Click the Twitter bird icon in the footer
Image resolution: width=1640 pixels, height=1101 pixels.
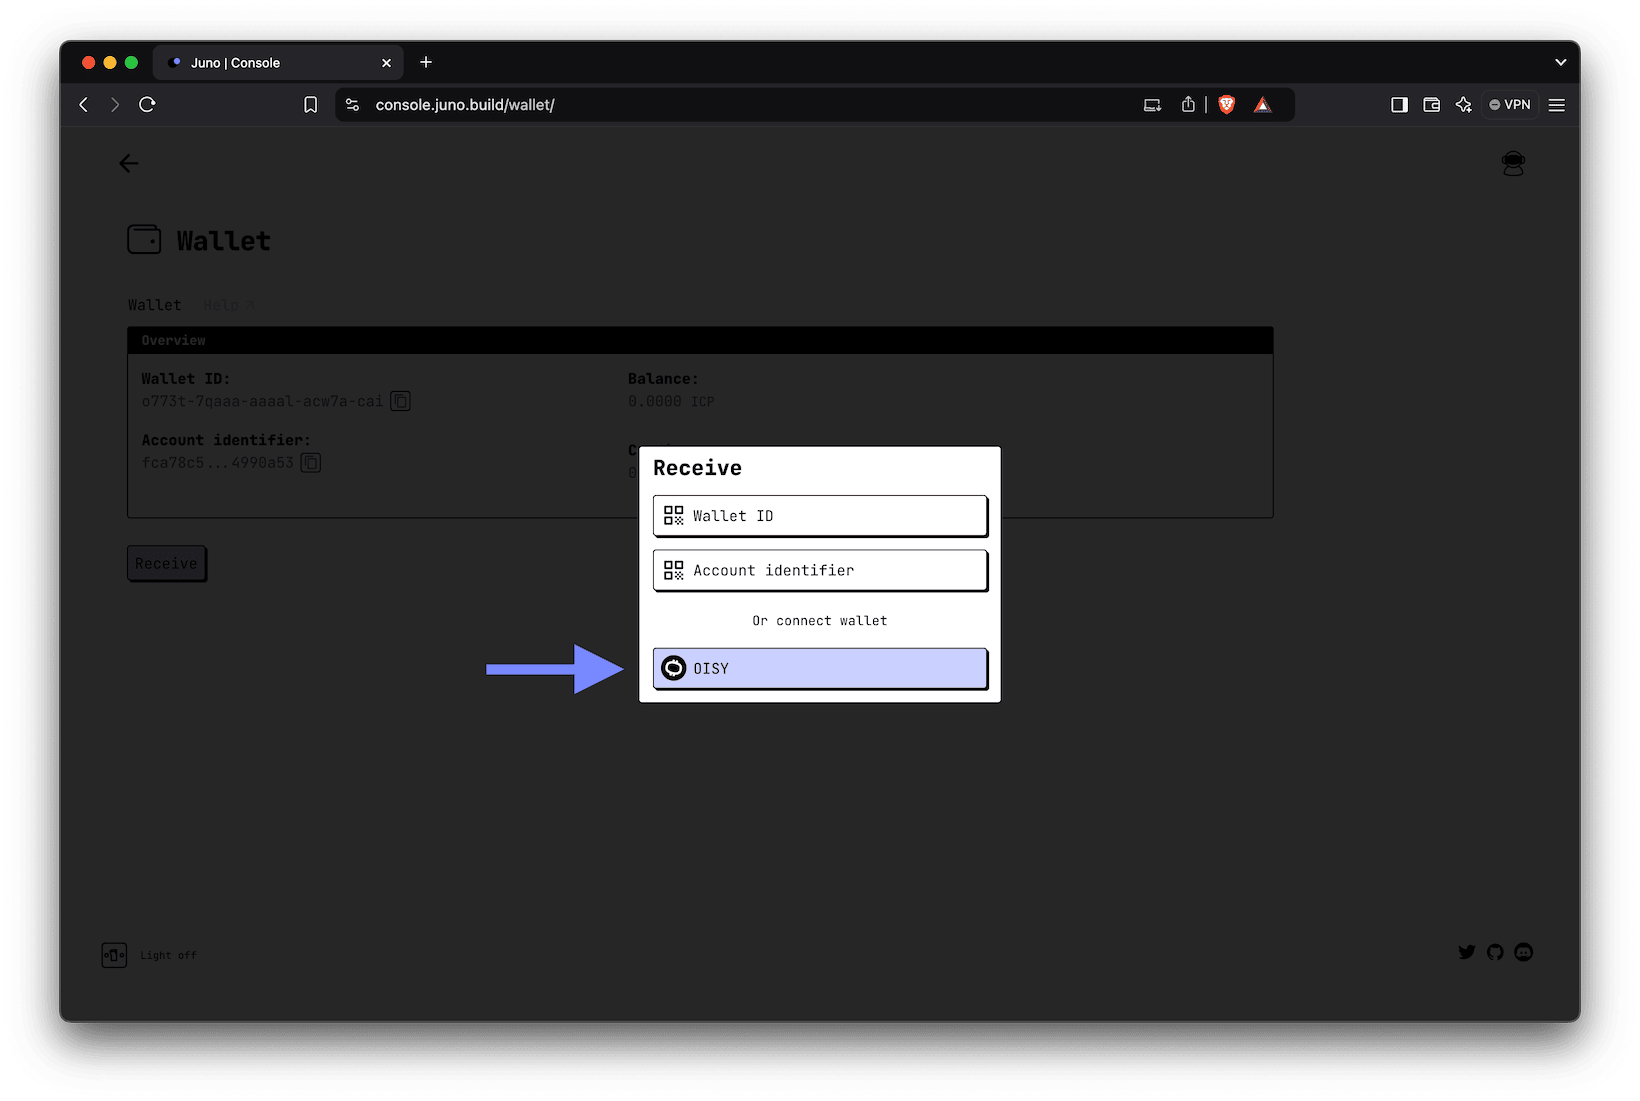(1466, 952)
